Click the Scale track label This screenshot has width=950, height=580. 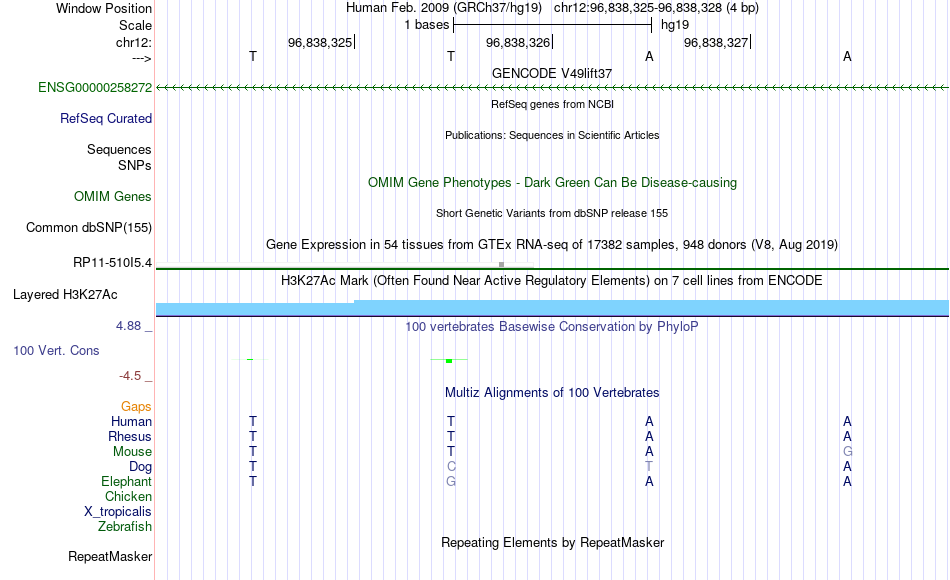point(135,25)
